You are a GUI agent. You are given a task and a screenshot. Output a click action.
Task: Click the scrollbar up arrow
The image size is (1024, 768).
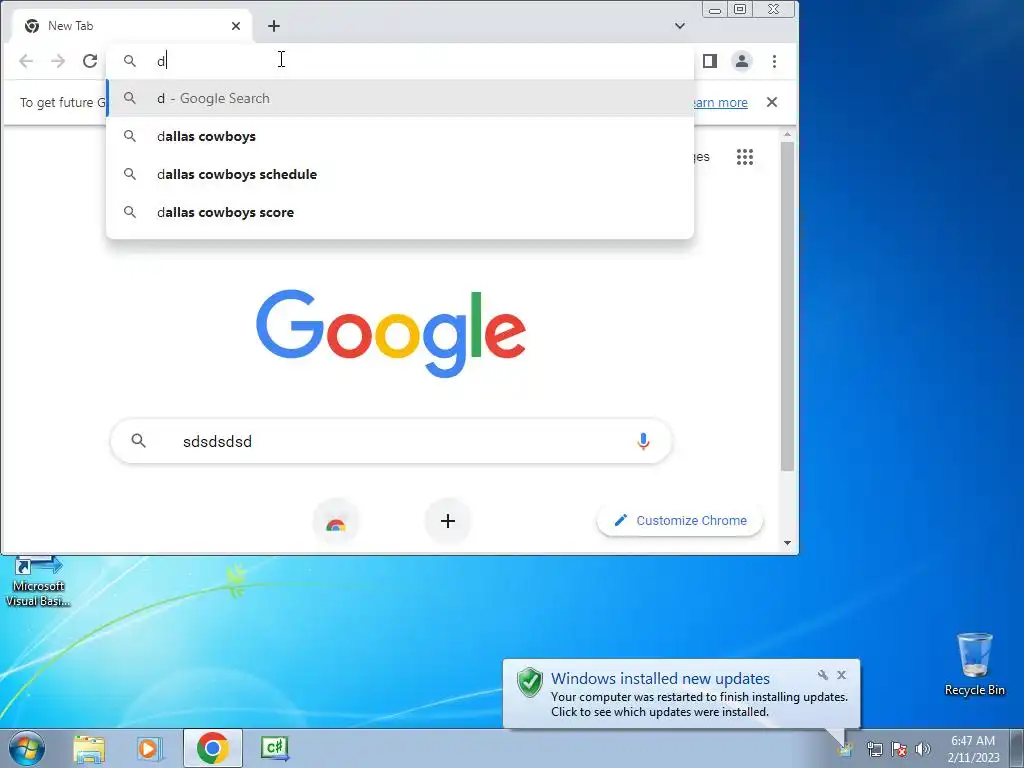[788, 134]
